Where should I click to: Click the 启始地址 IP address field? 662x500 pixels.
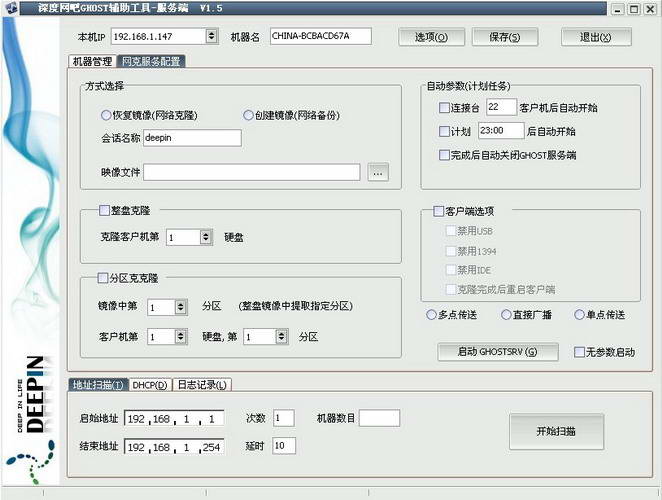174,418
